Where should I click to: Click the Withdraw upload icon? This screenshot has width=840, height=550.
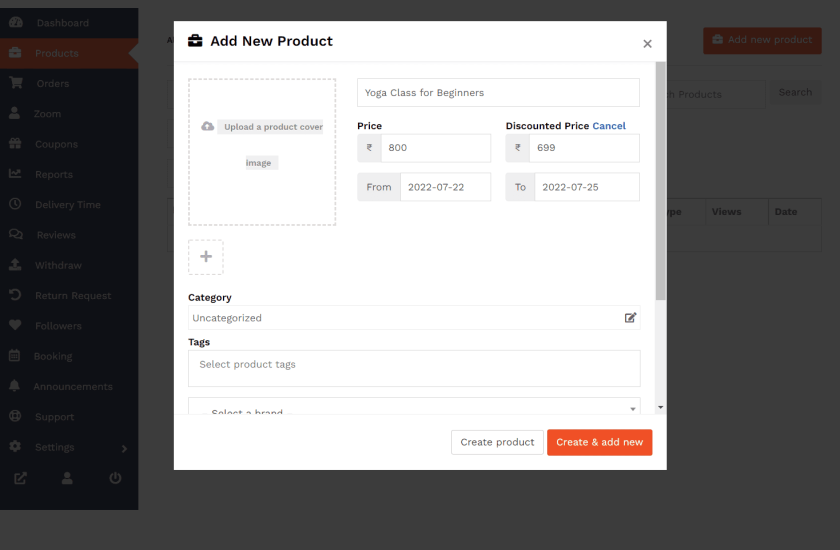(15, 265)
